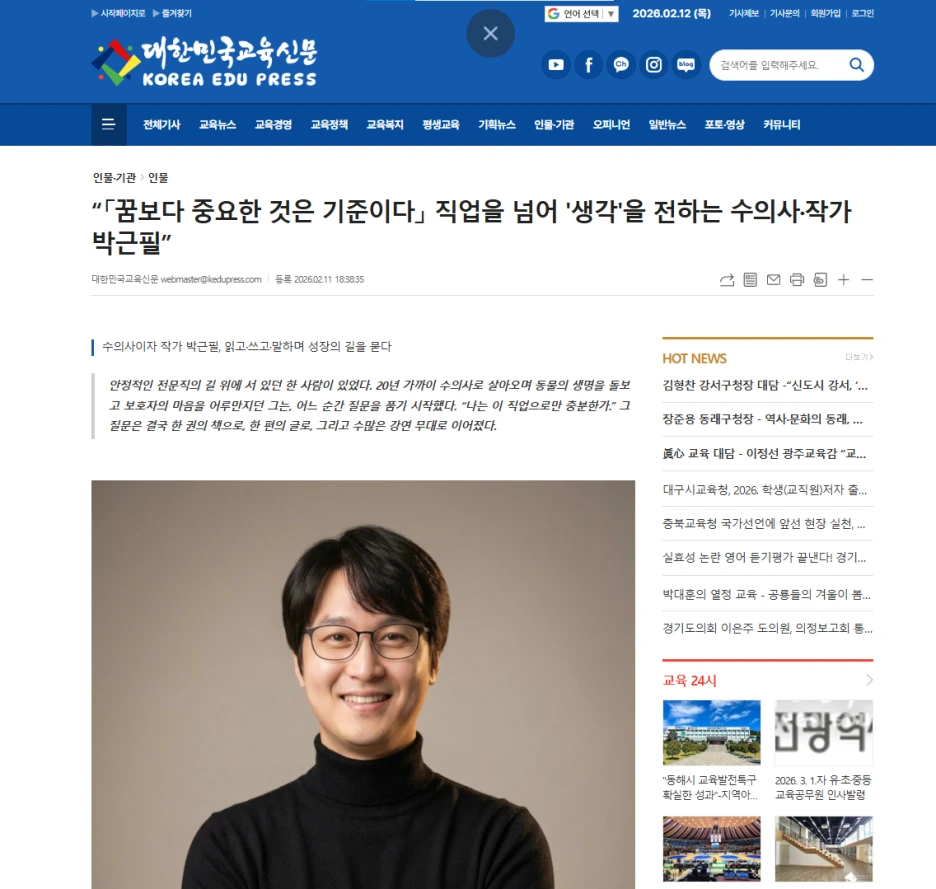Expand the 교육 24시 section arrow
This screenshot has width=936, height=889.
[869, 680]
